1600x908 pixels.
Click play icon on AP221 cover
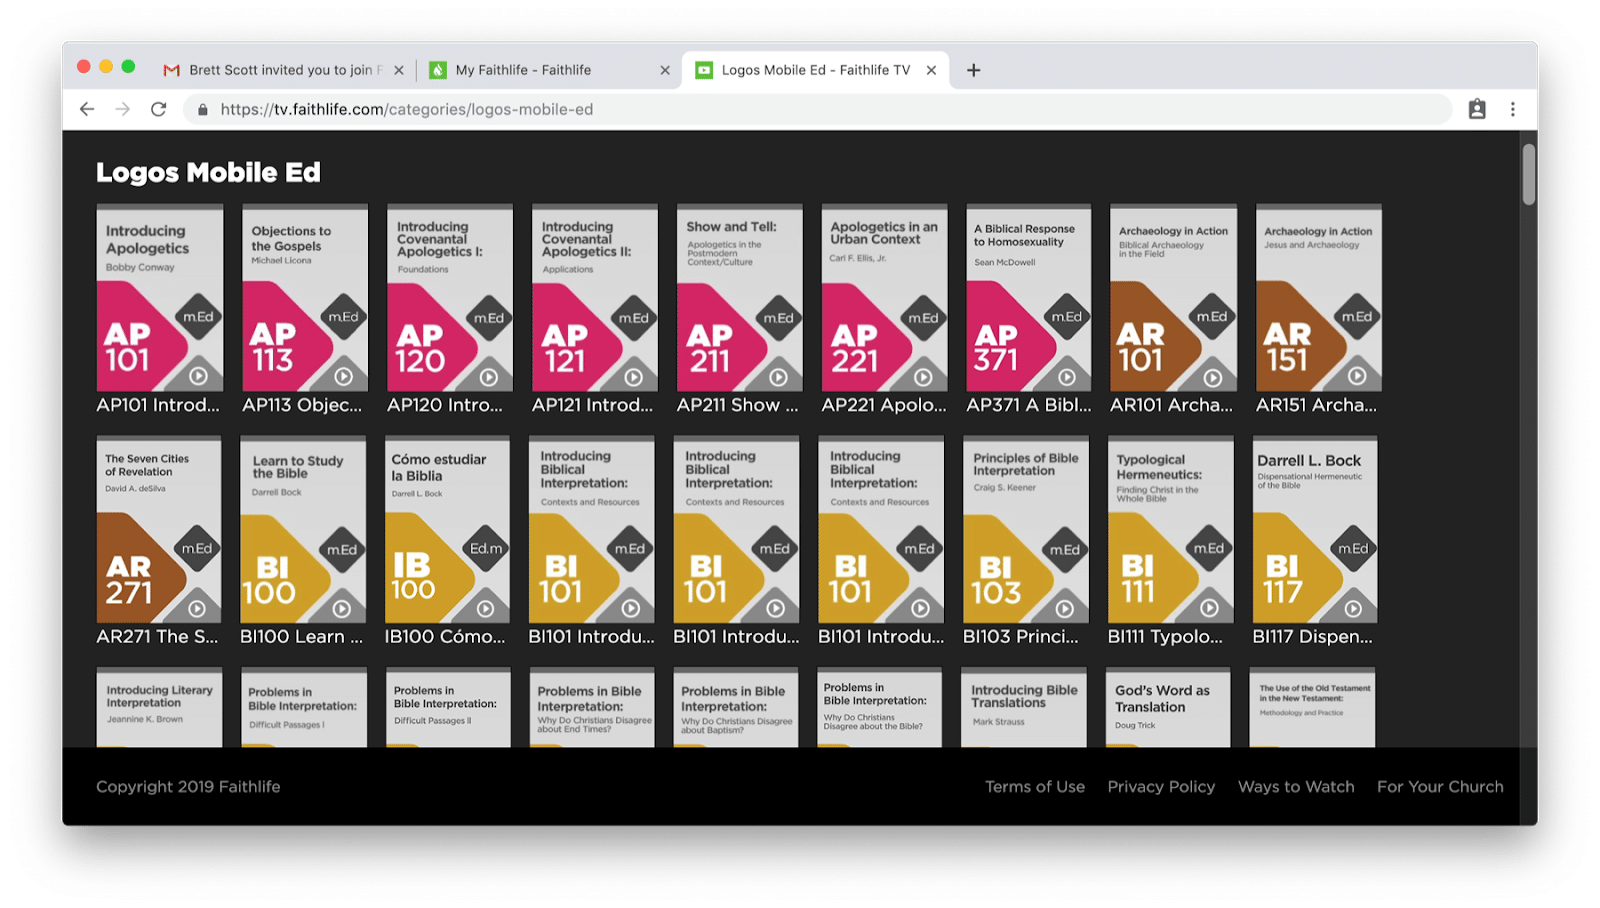tap(923, 377)
